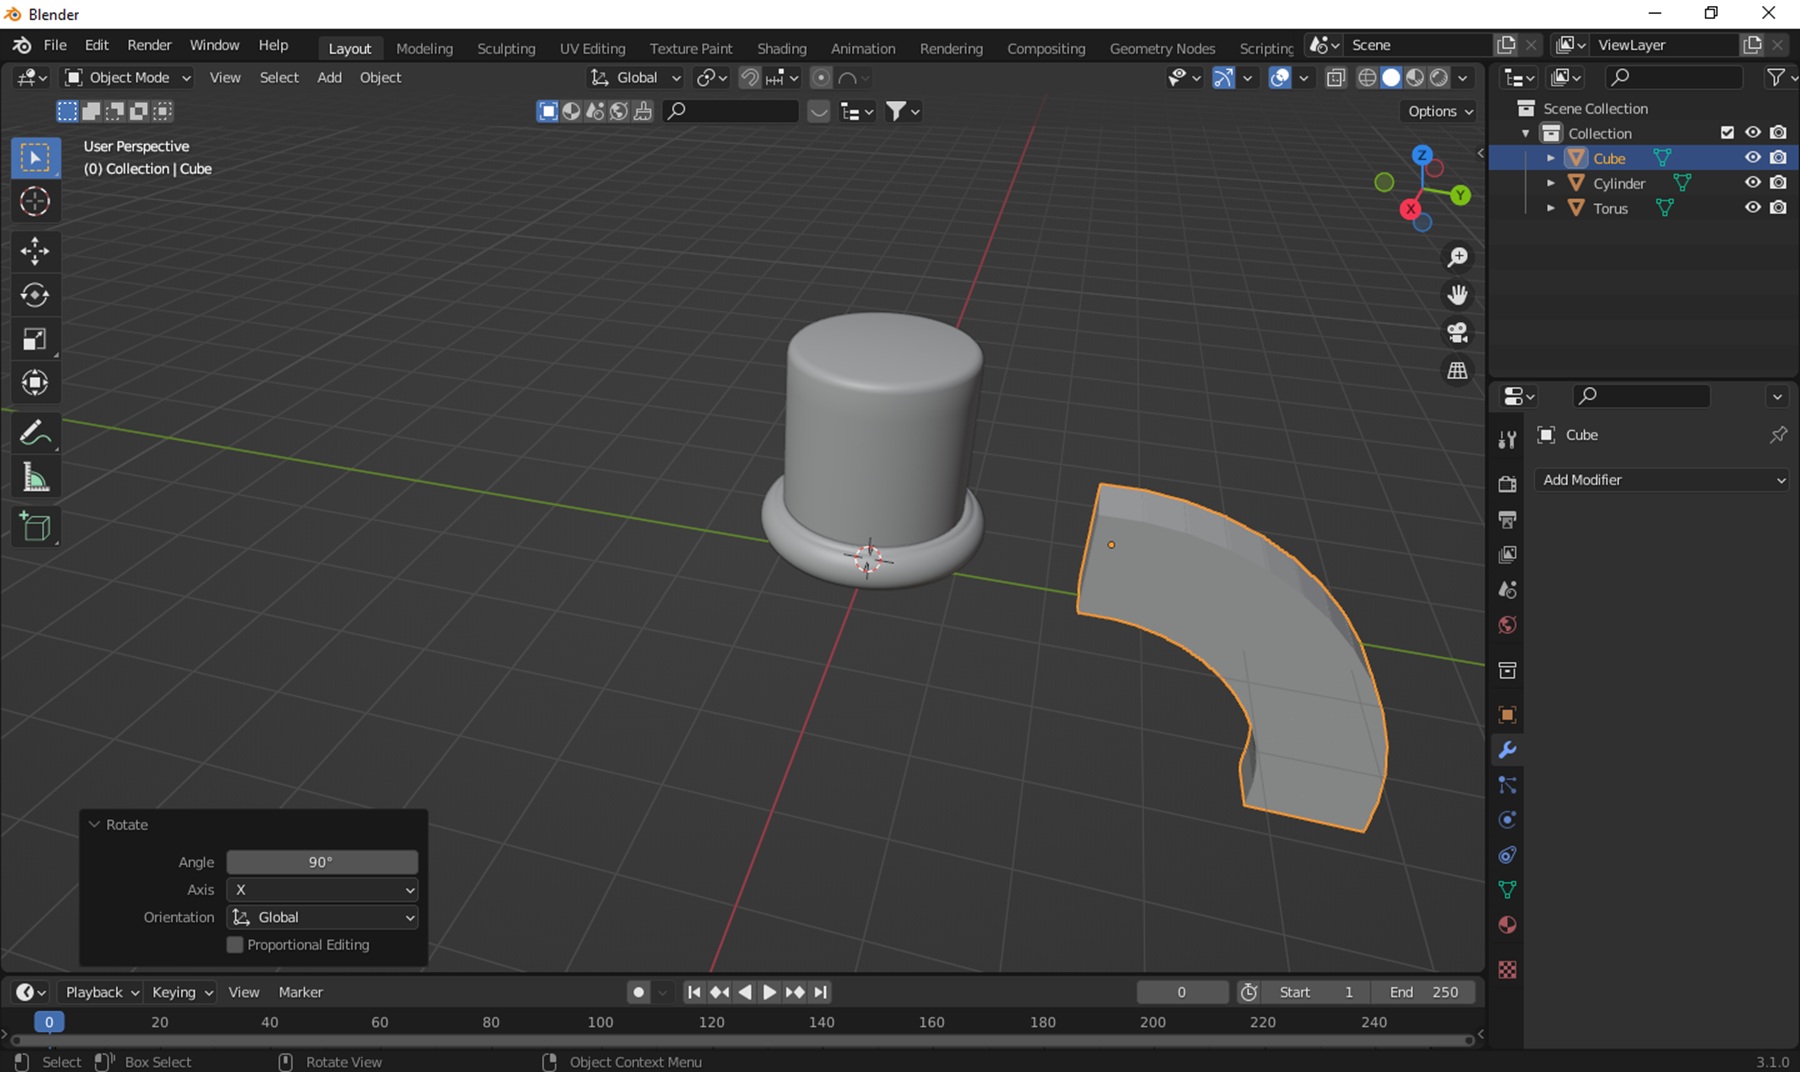1800x1072 pixels.
Task: Click the Angle 90° field
Action: (x=322, y=862)
